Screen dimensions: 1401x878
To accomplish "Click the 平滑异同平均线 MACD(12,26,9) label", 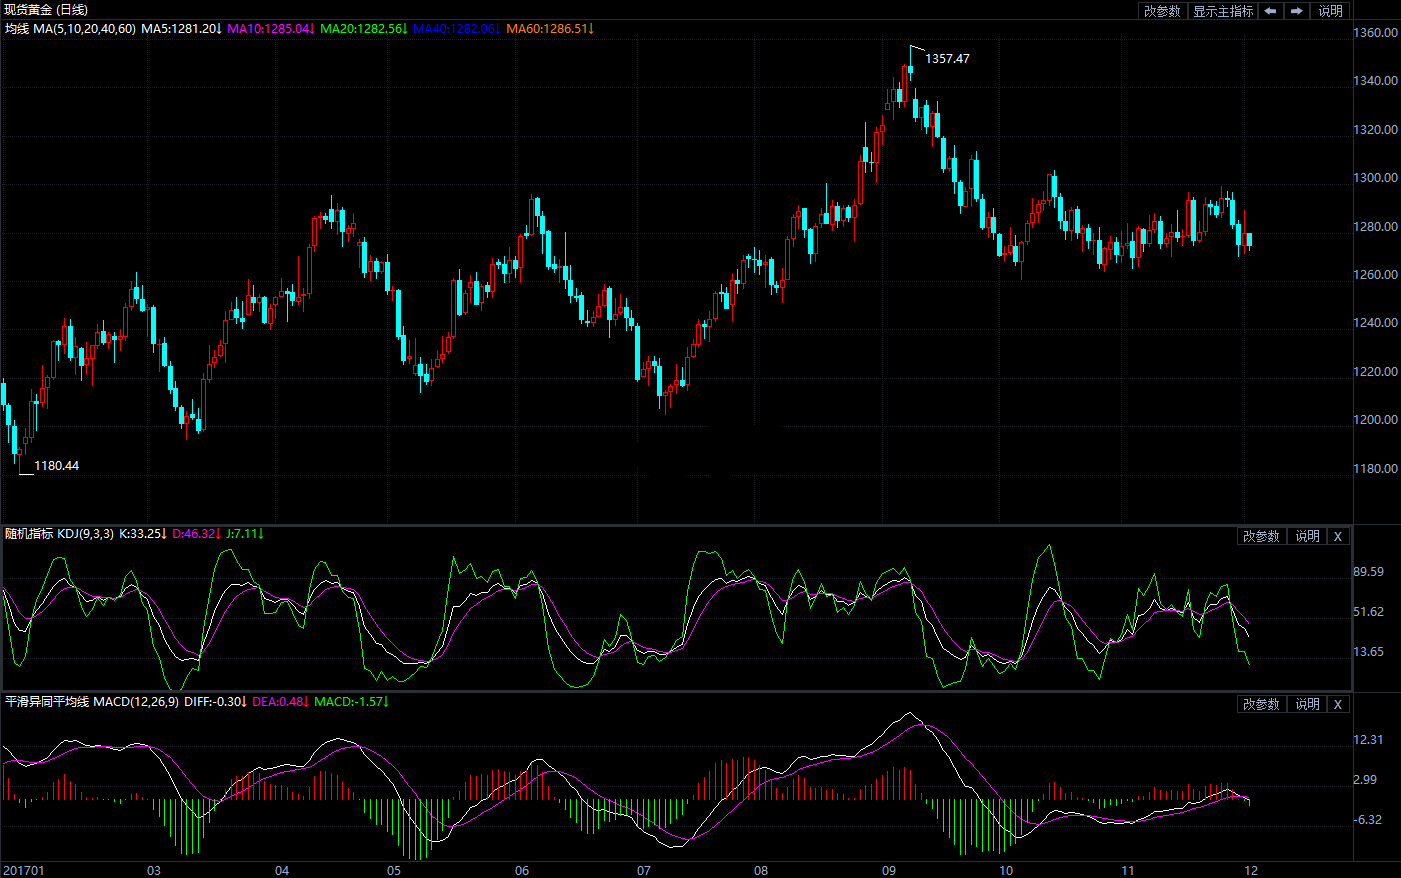I will point(92,702).
